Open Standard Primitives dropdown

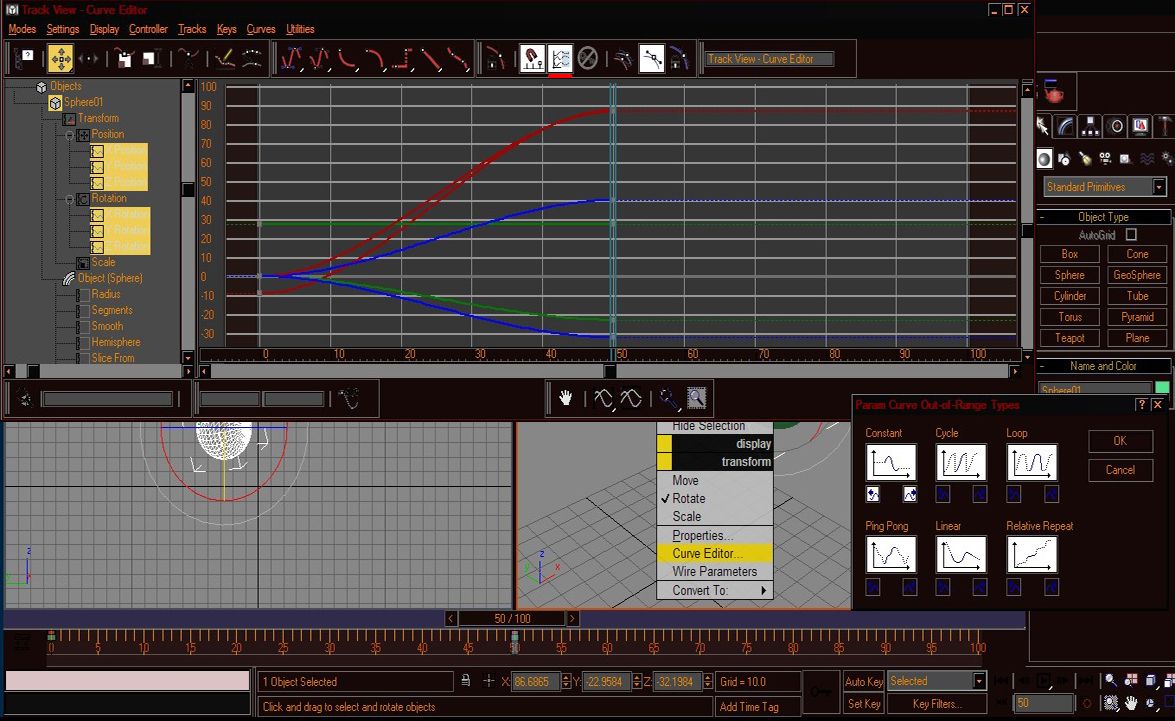(x=1105, y=187)
